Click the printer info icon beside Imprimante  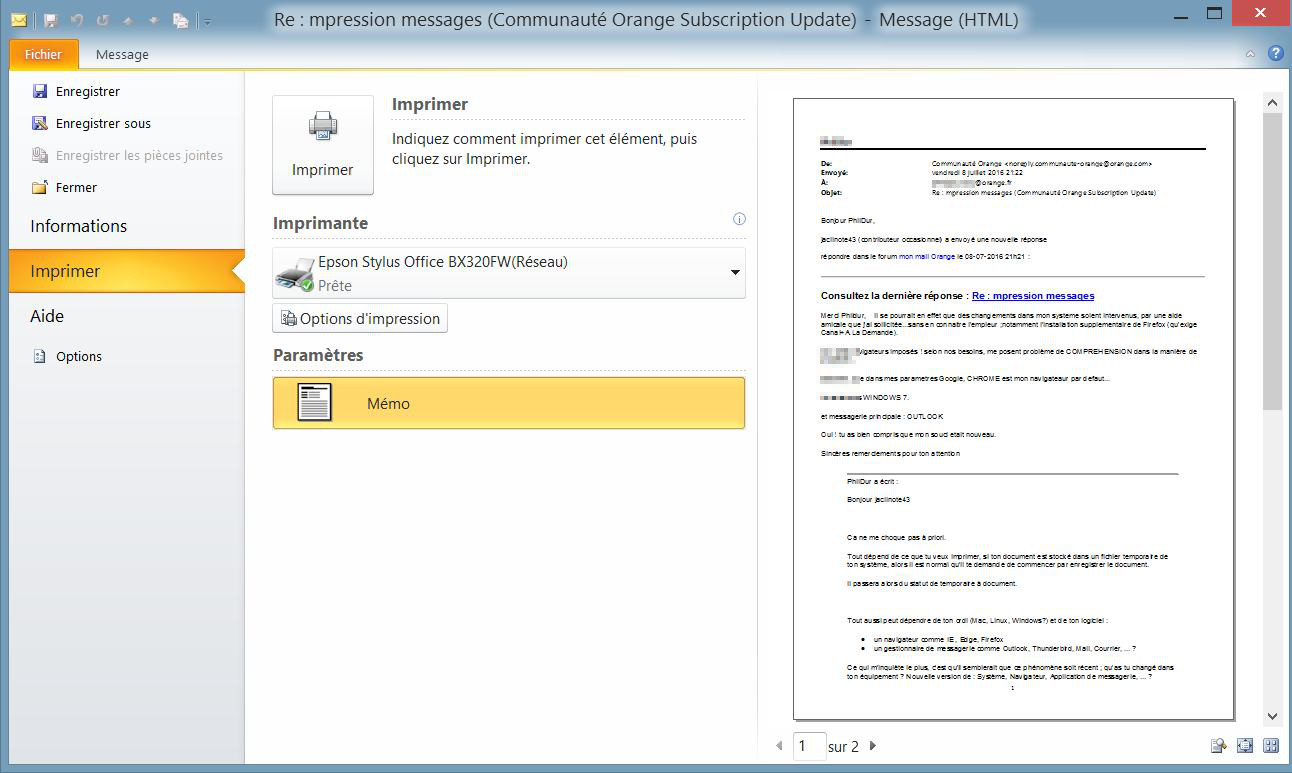(739, 219)
